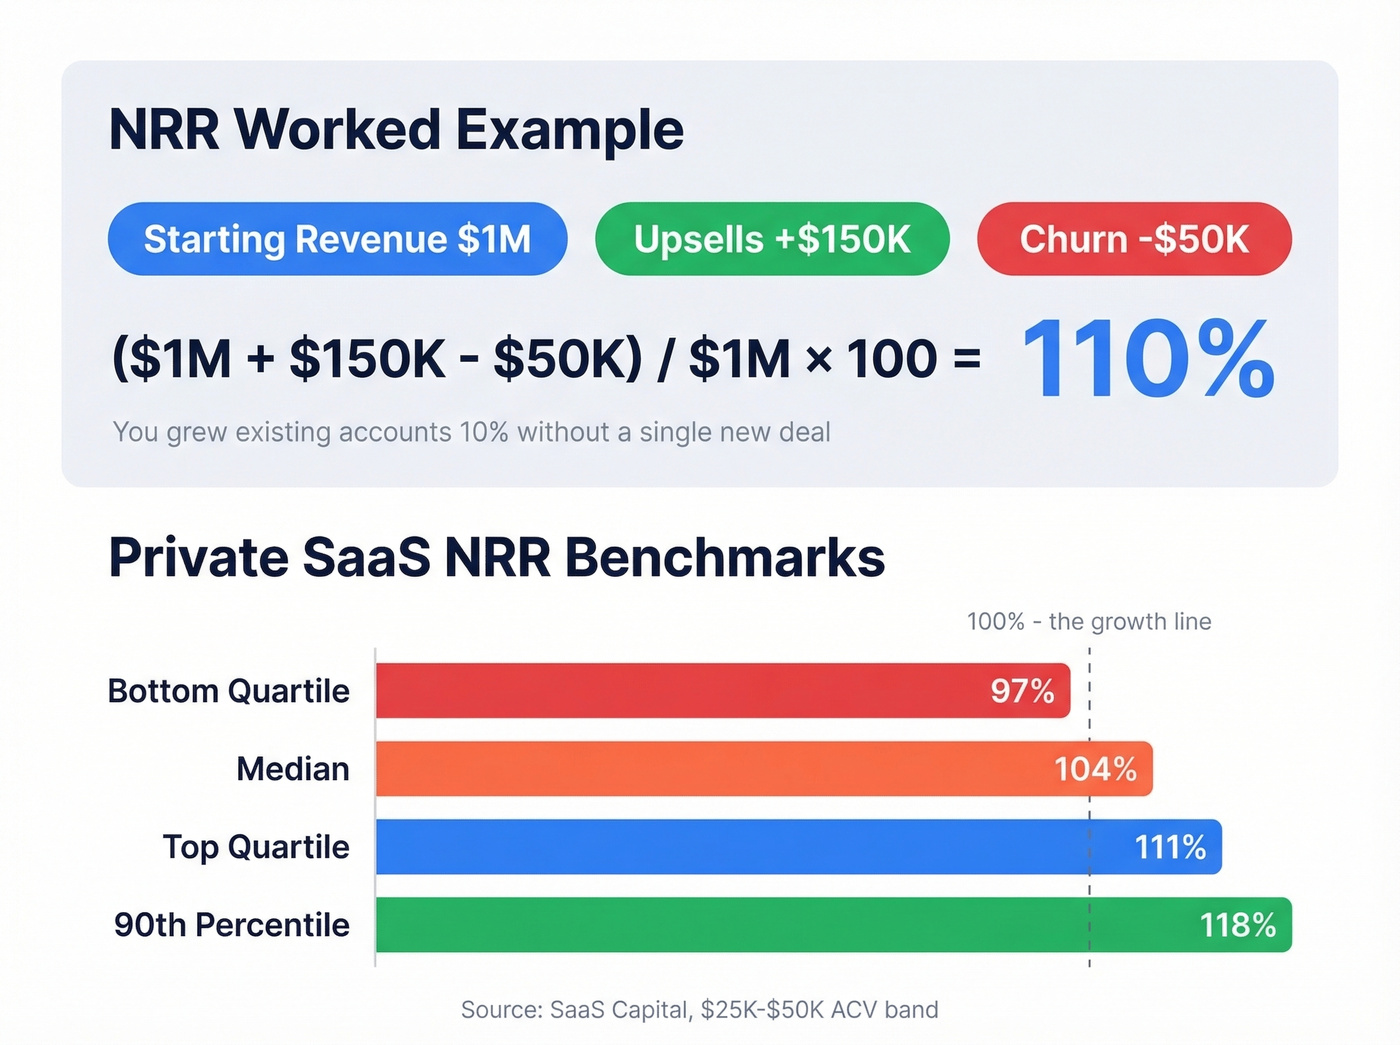The width and height of the screenshot is (1400, 1045).
Task: Click the Bottom Quartile axis label
Action: pos(228,690)
